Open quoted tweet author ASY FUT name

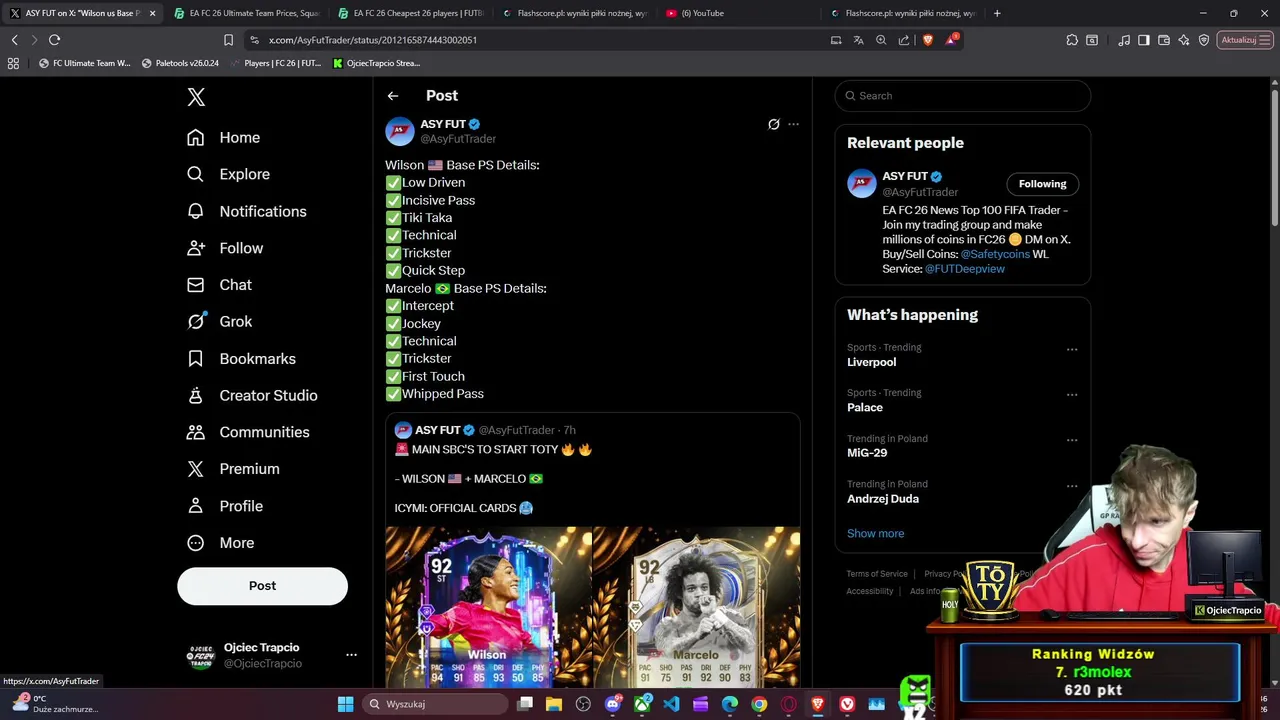point(438,430)
